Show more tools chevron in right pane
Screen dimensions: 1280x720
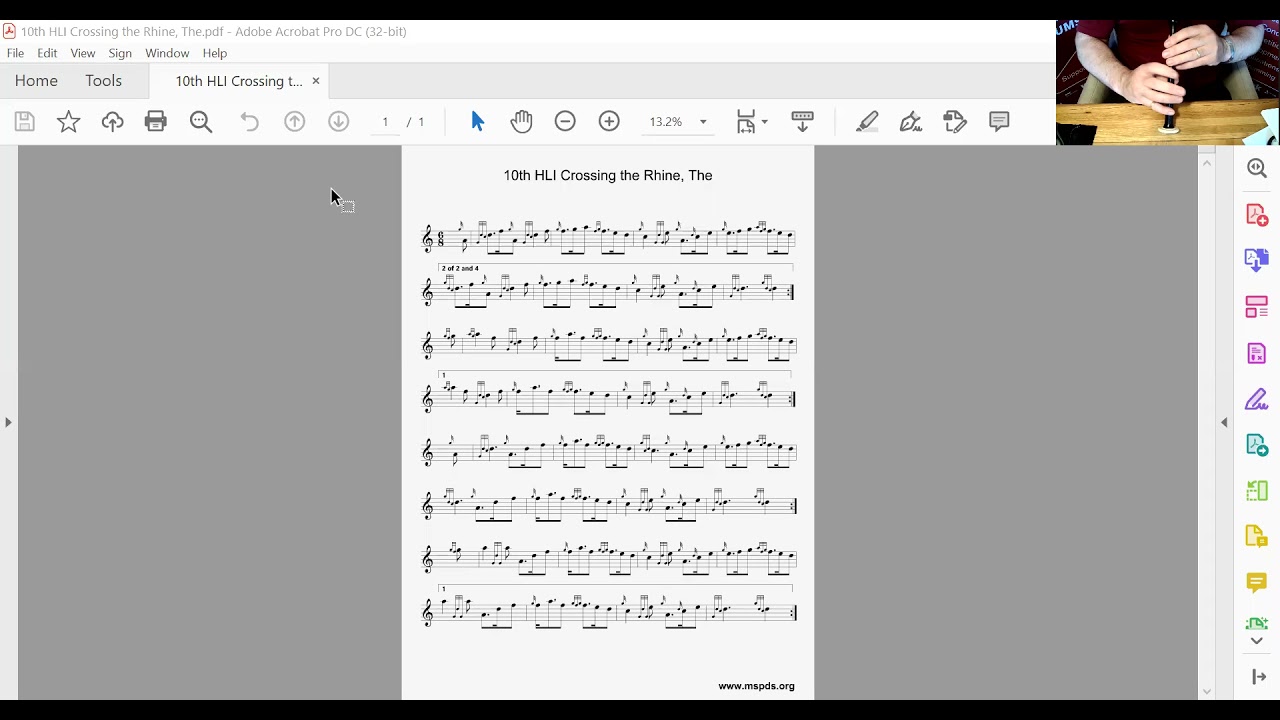(1257, 641)
